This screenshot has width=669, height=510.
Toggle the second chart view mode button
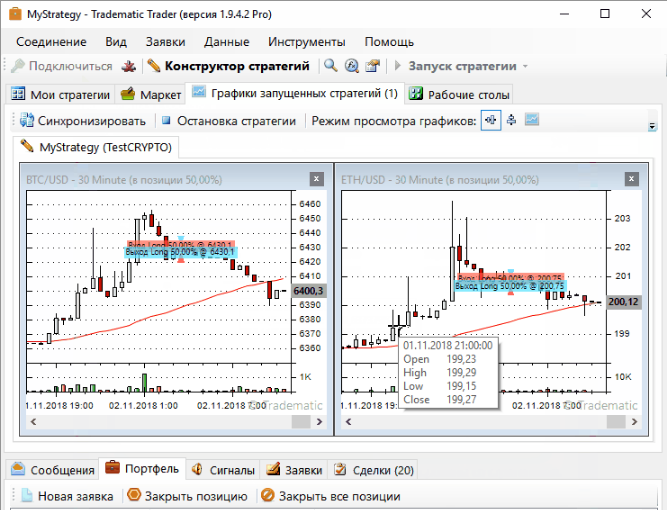[511, 120]
